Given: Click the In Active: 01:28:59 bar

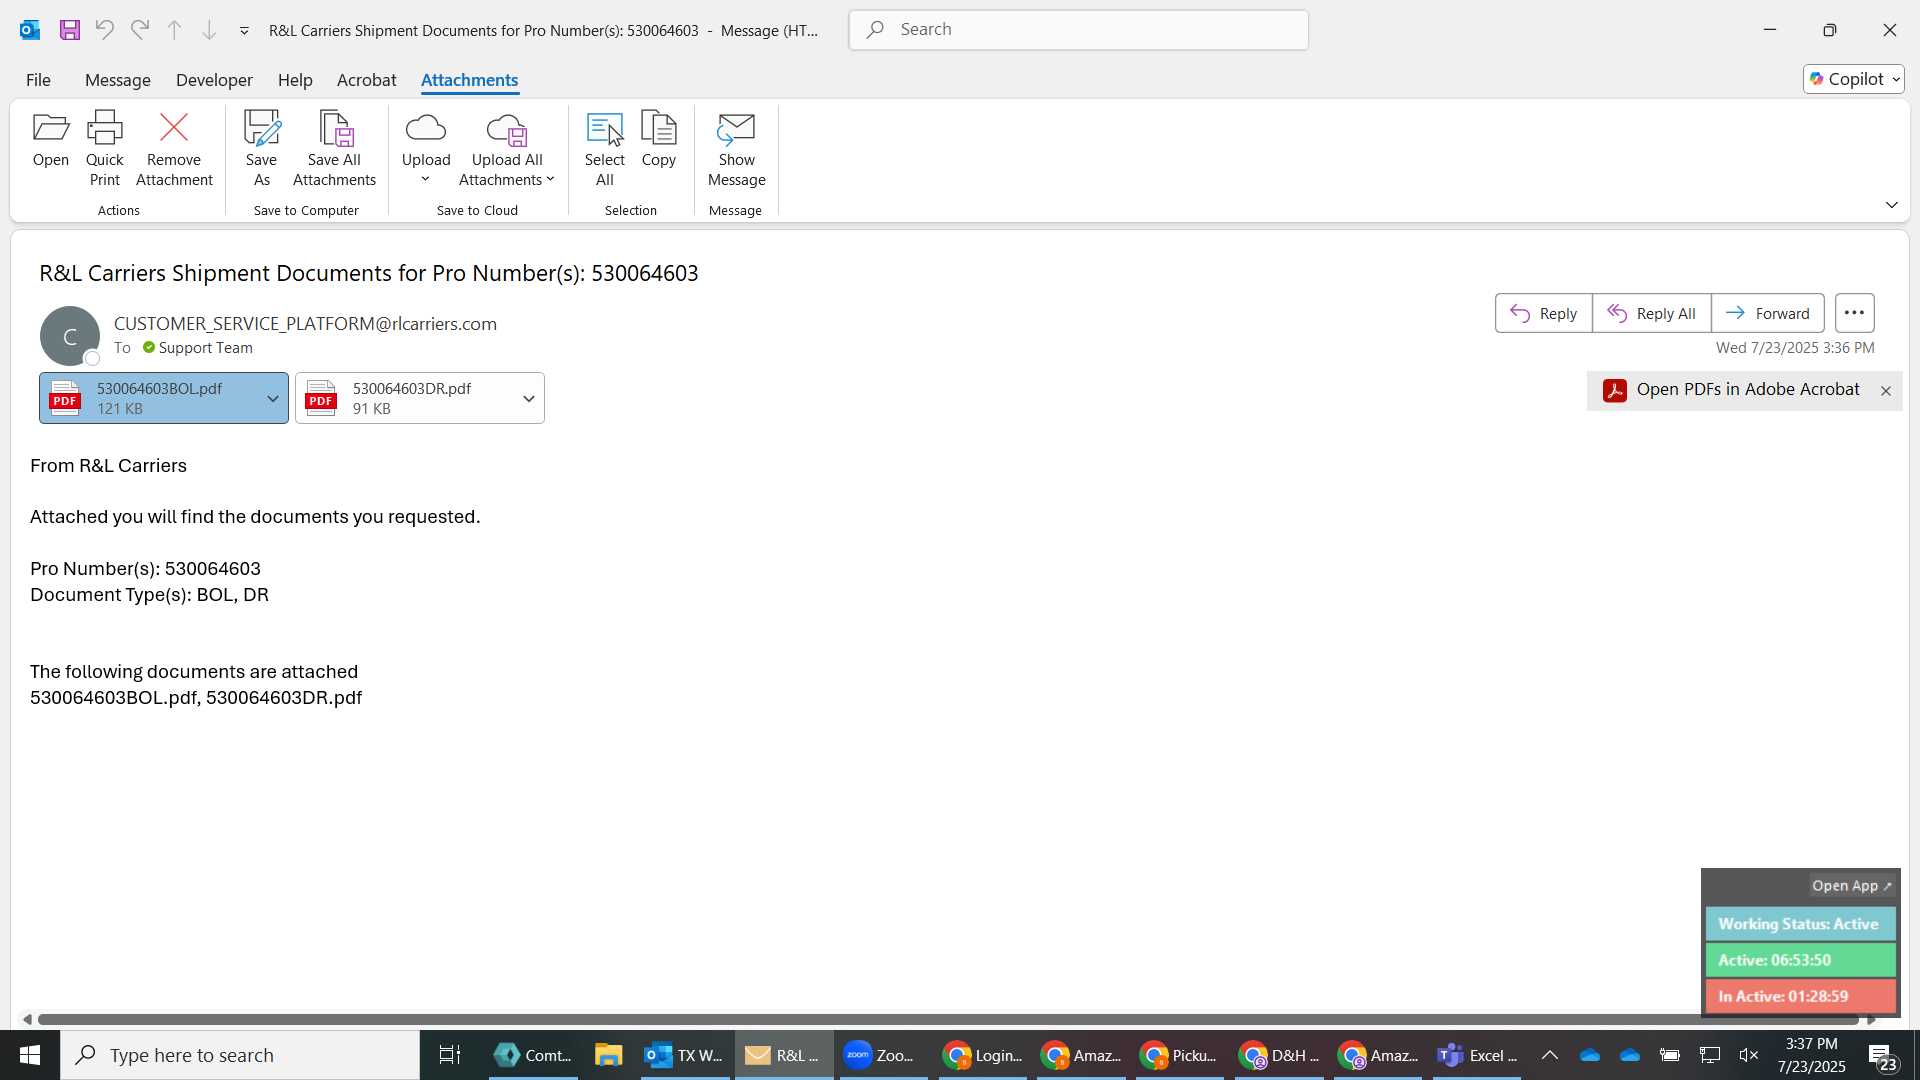Looking at the screenshot, I should point(1800,996).
